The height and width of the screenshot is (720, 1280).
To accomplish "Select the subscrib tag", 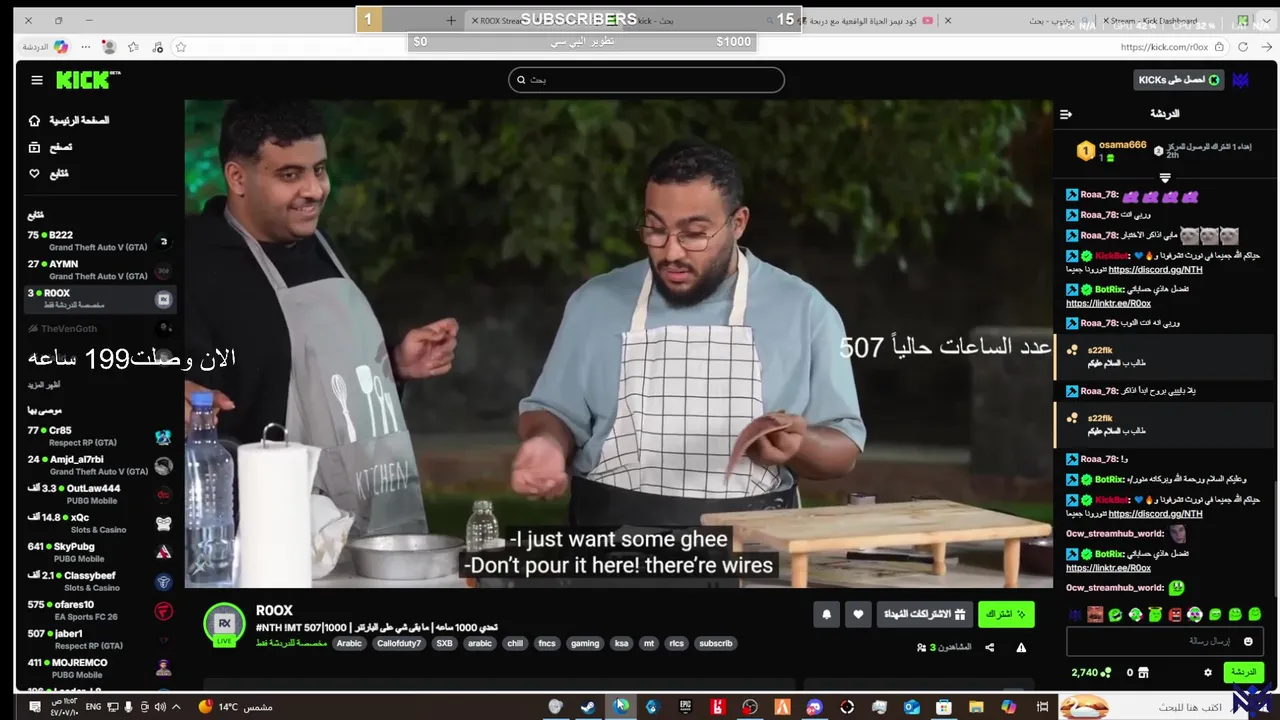I will click(x=716, y=644).
